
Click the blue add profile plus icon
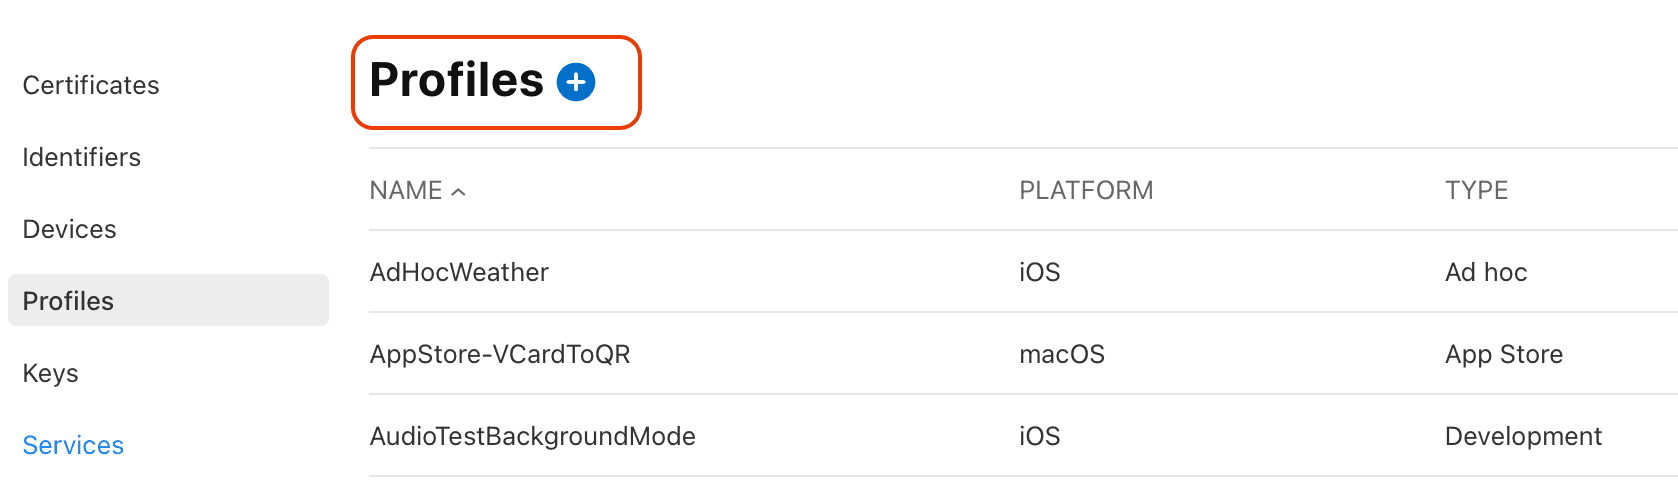click(x=576, y=82)
